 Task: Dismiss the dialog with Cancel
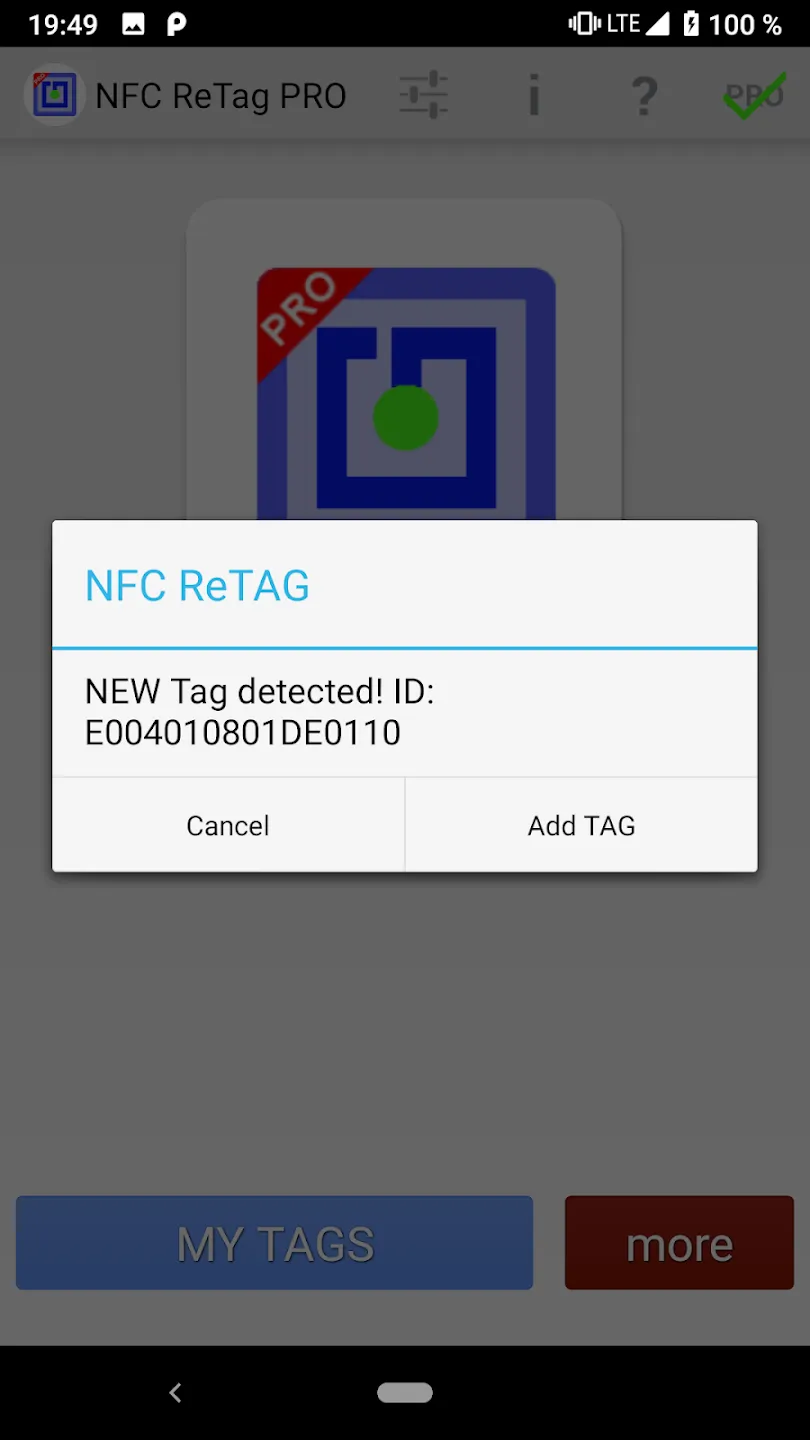(x=228, y=825)
